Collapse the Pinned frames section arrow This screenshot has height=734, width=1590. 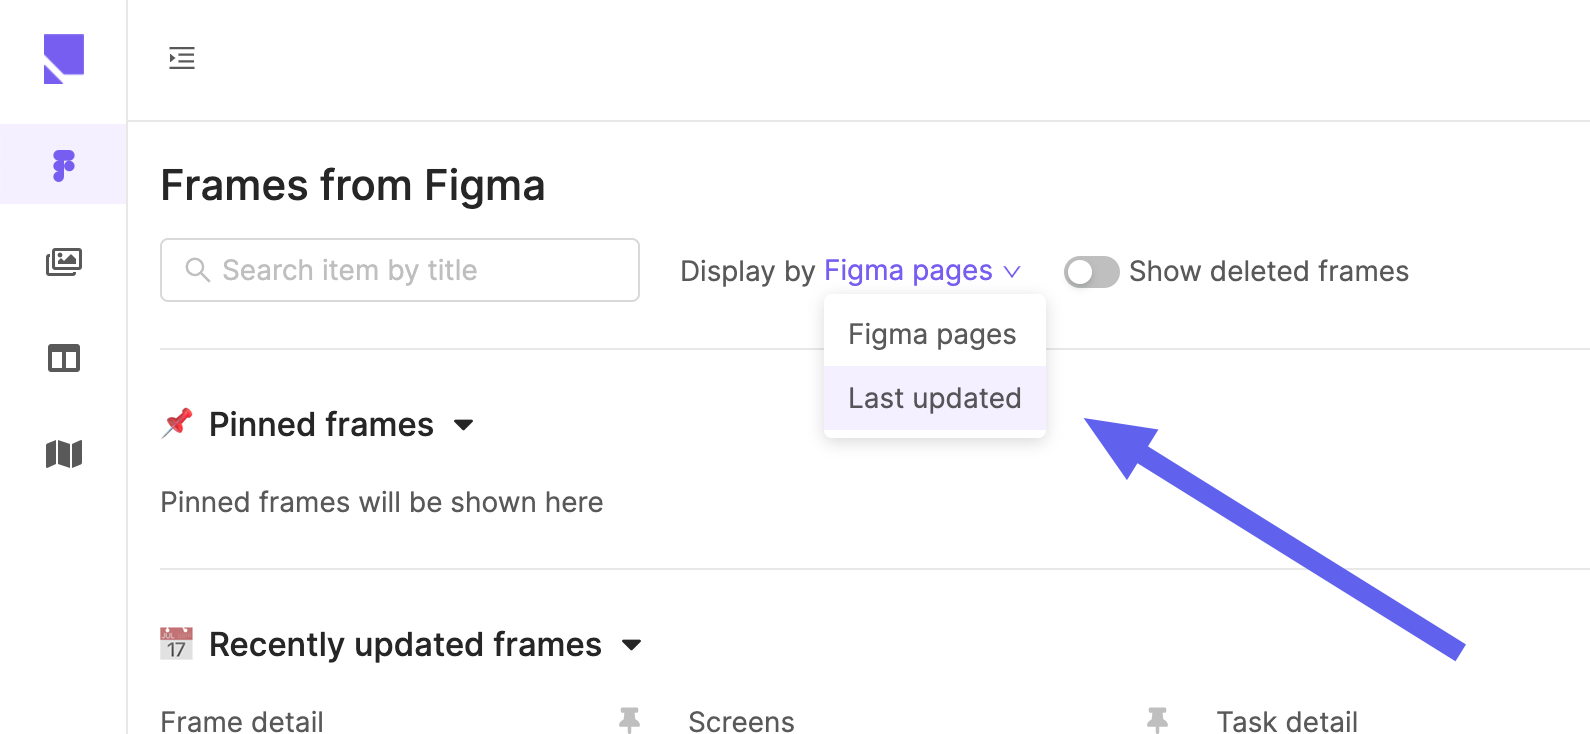point(463,425)
